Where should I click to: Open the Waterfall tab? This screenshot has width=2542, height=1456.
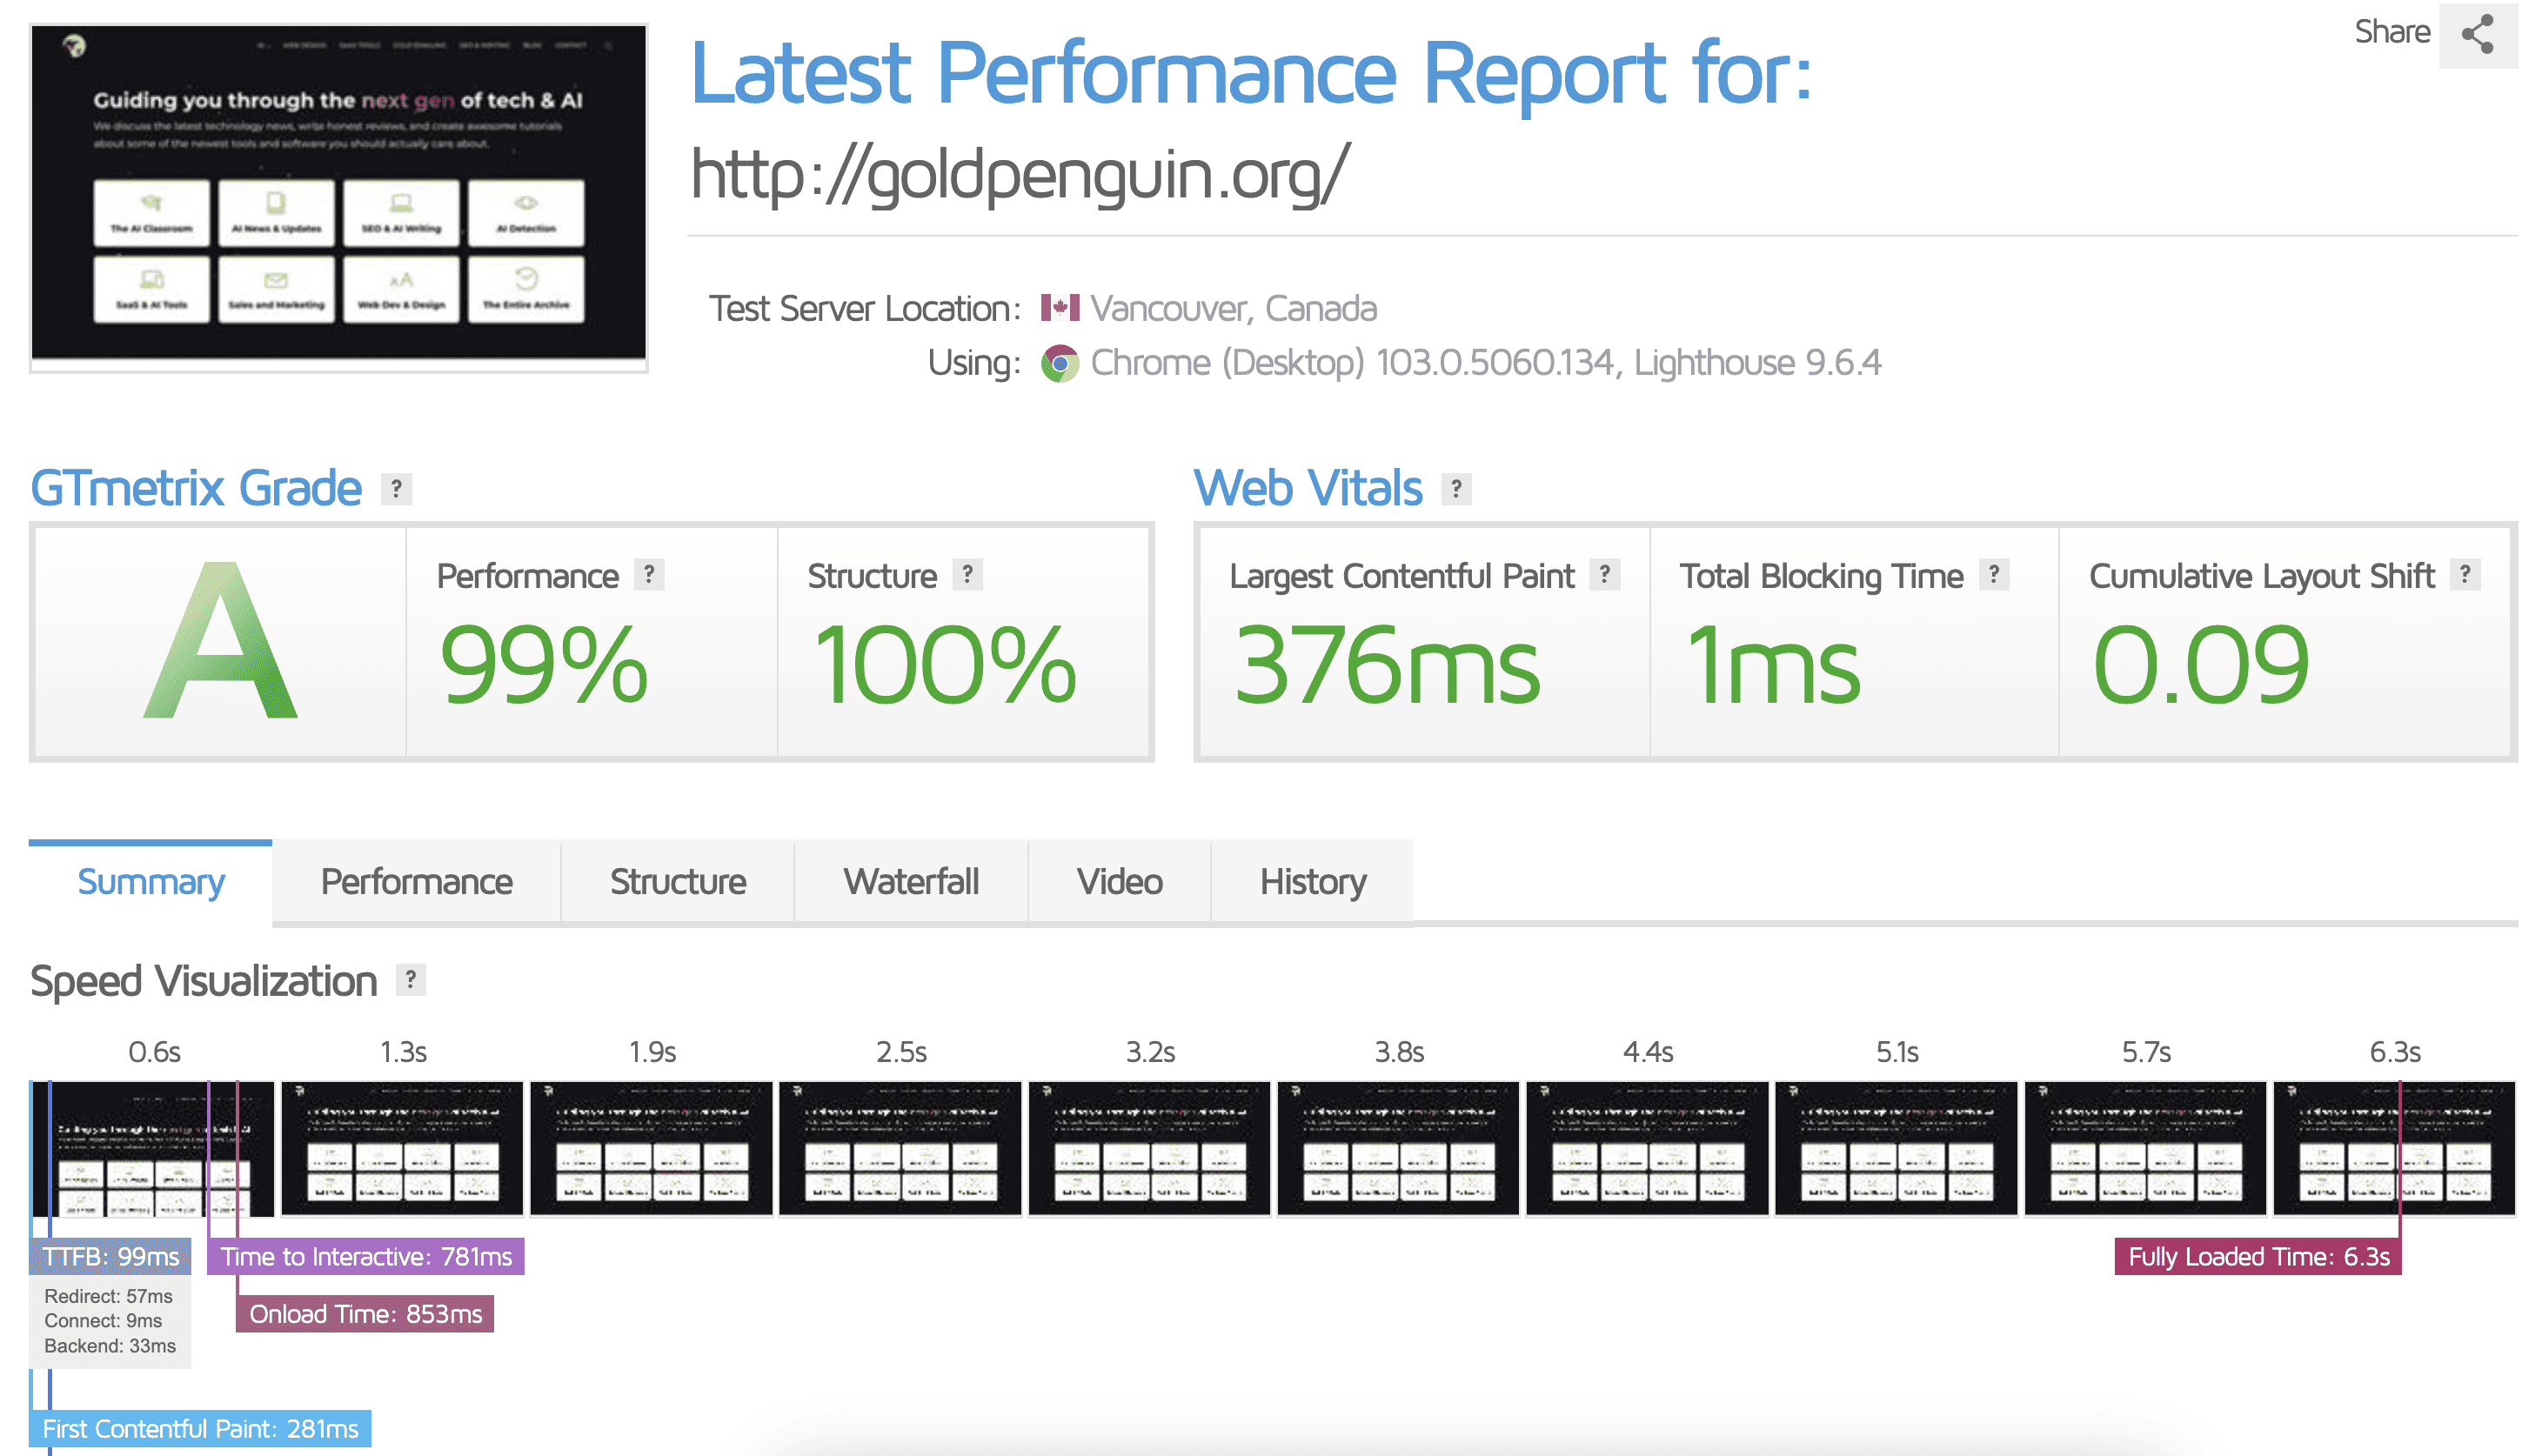910,882
